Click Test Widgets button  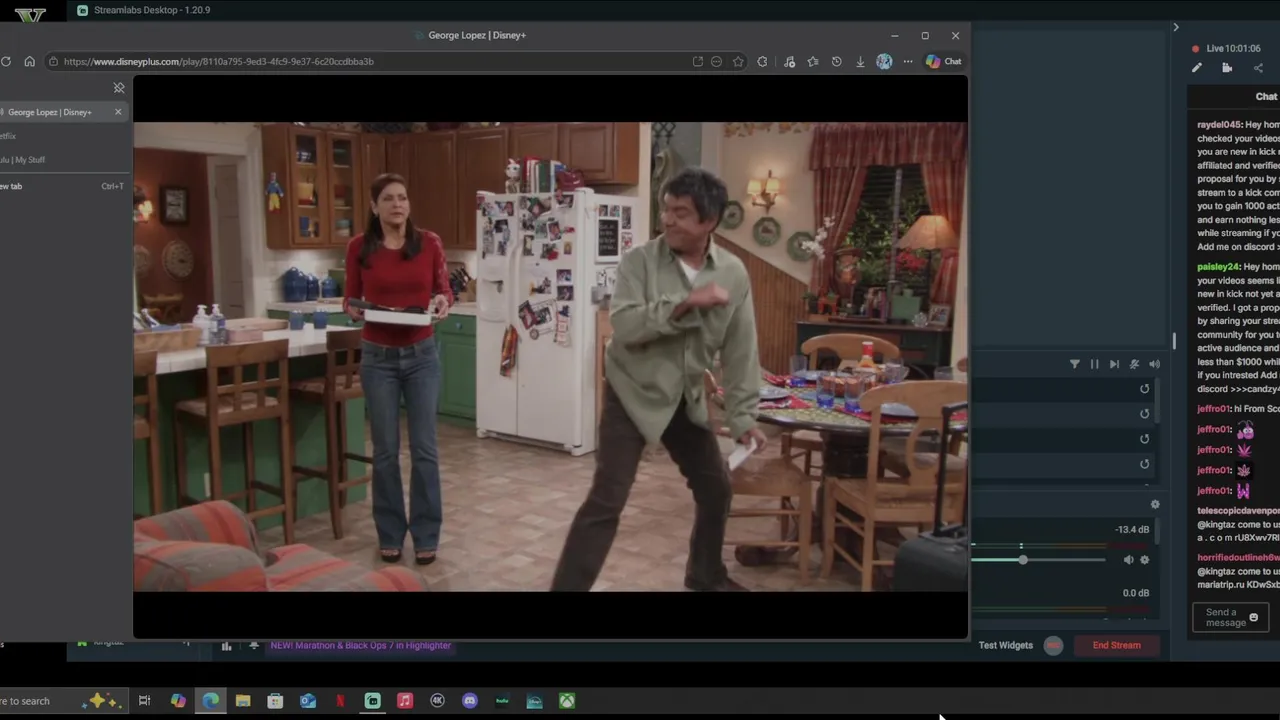(1006, 645)
